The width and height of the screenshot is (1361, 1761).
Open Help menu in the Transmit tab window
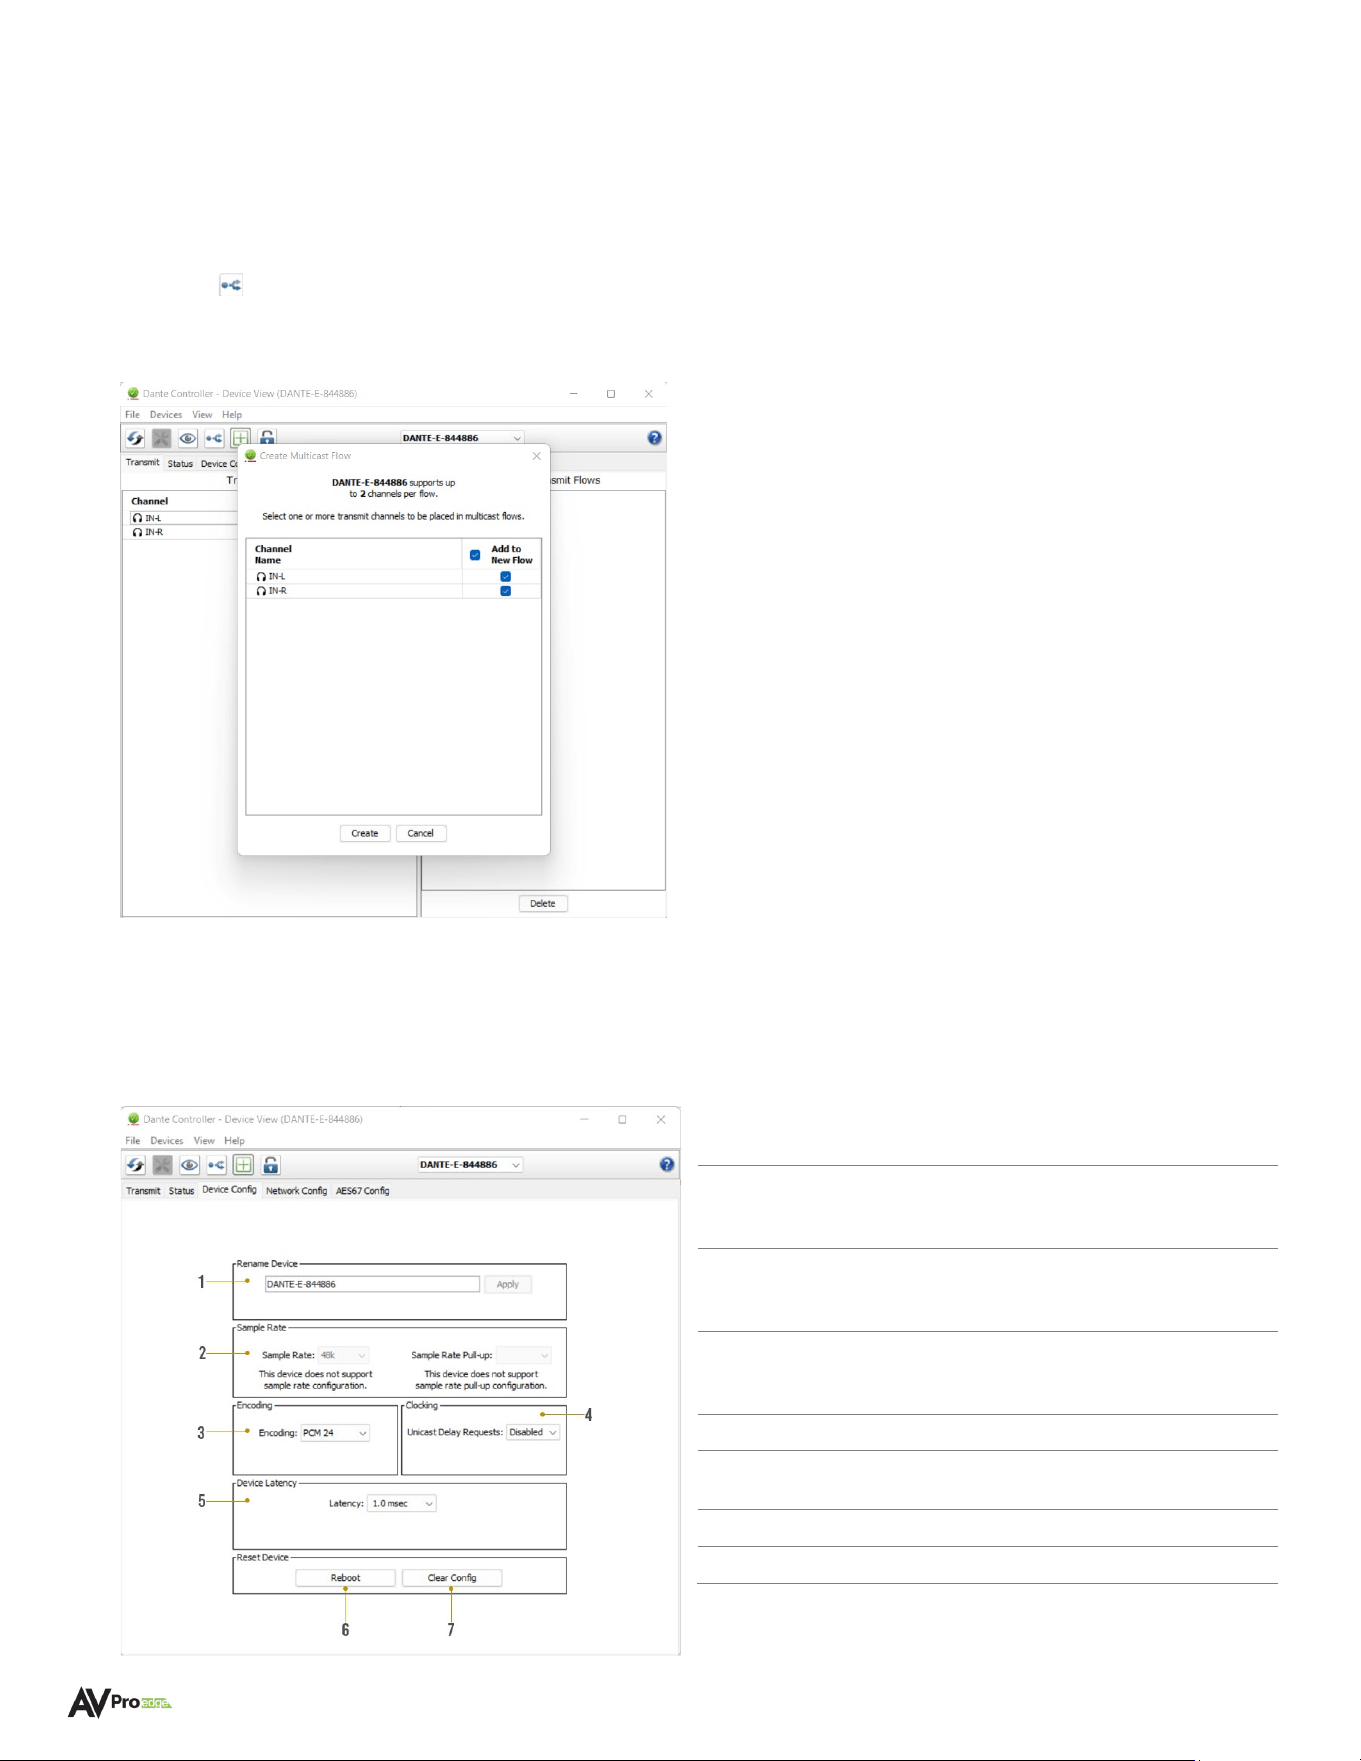232,415
